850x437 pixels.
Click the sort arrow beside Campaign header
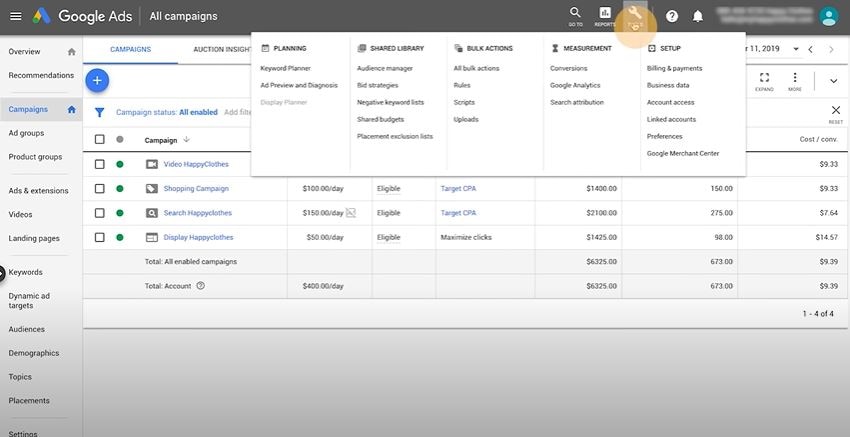pyautogui.click(x=186, y=139)
